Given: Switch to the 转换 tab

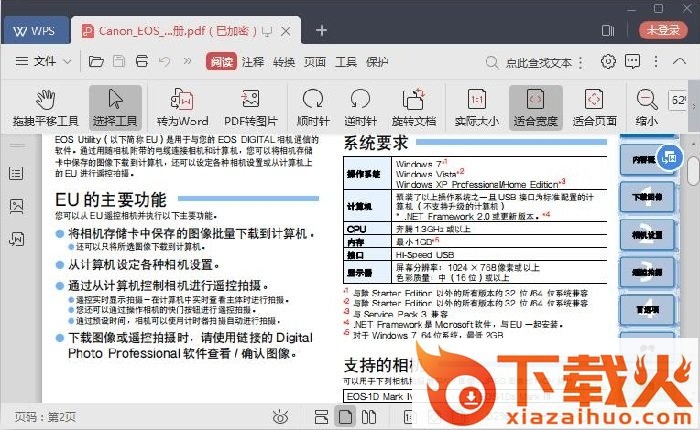Looking at the screenshot, I should click(x=284, y=62).
